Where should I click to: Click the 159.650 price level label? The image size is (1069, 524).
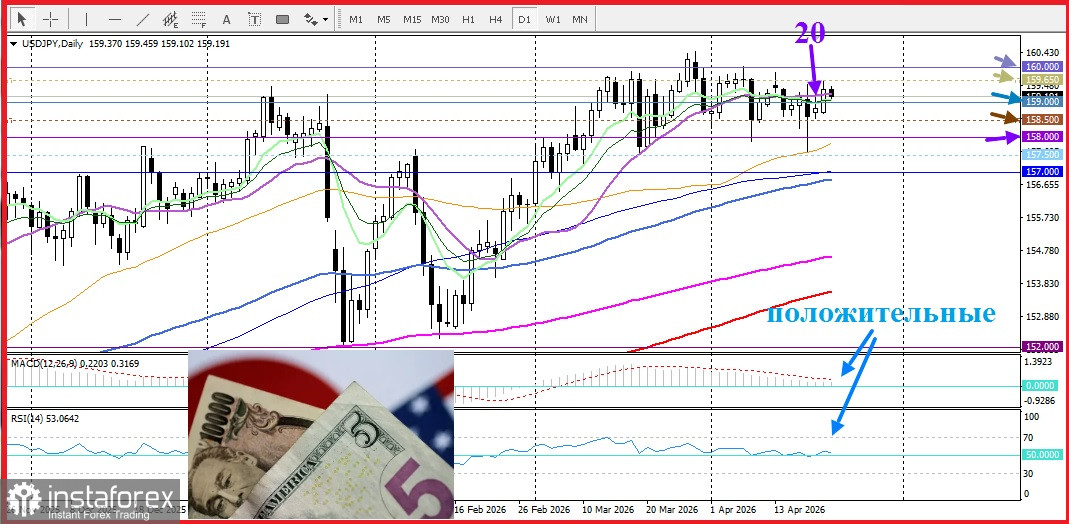coord(1043,79)
